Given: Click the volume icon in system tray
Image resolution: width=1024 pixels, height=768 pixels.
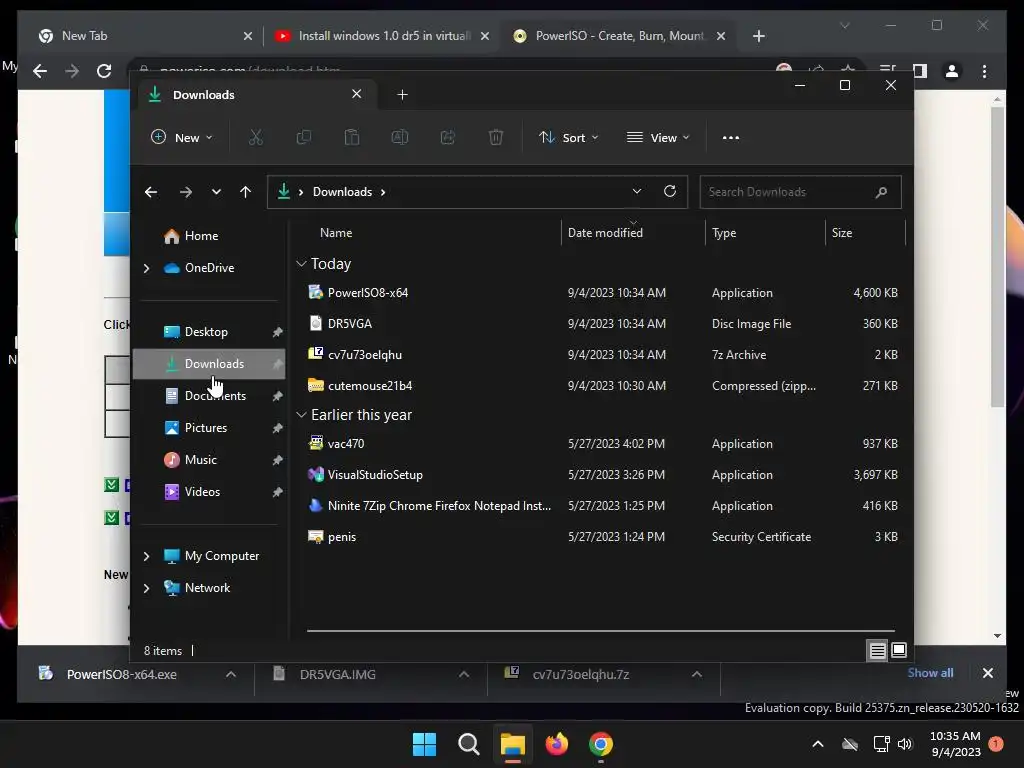Looking at the screenshot, I should (x=904, y=744).
